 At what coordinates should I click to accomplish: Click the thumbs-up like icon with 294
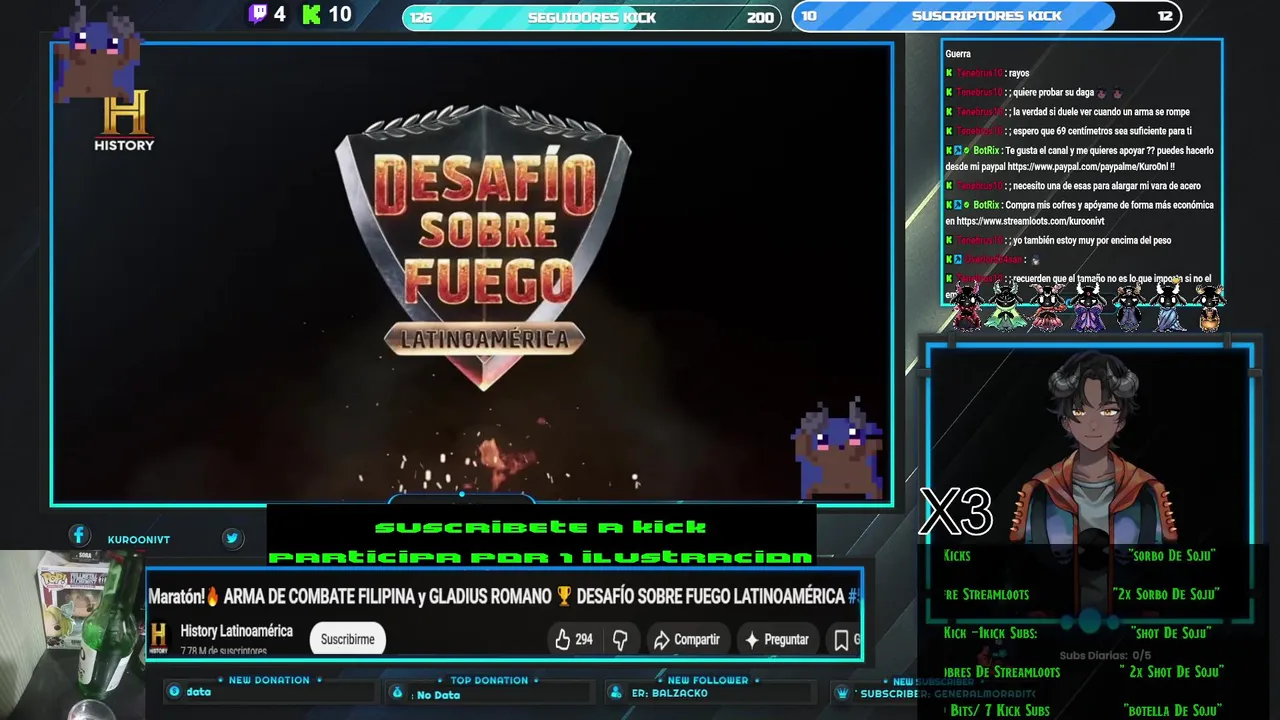tap(562, 639)
